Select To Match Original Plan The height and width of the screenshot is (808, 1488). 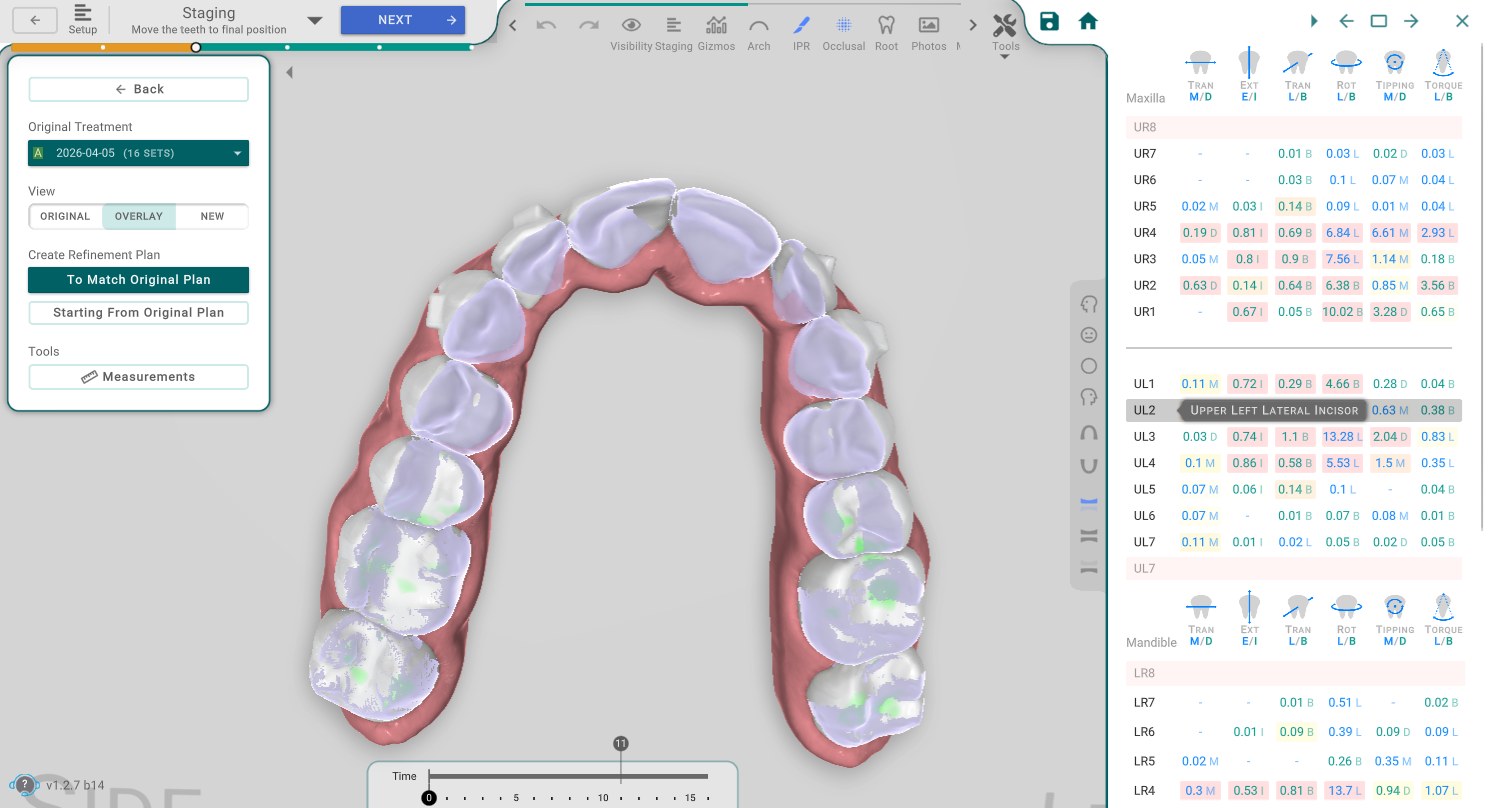click(x=138, y=280)
